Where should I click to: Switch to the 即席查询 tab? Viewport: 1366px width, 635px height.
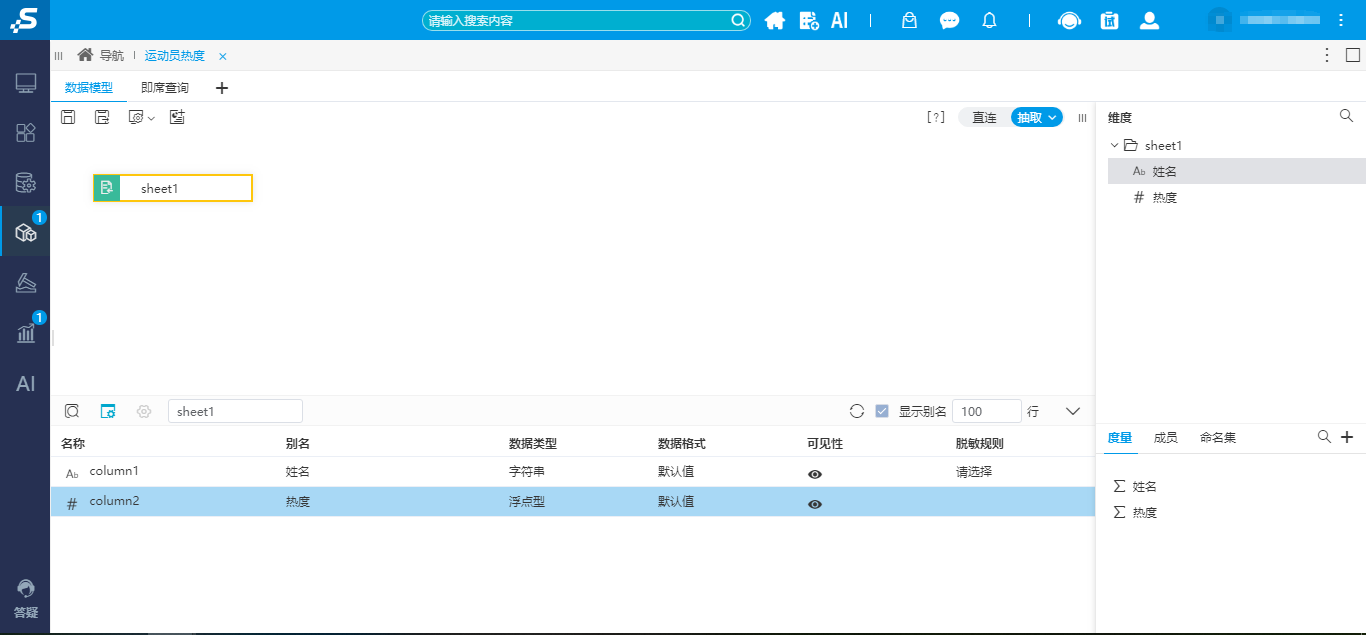pyautogui.click(x=165, y=88)
